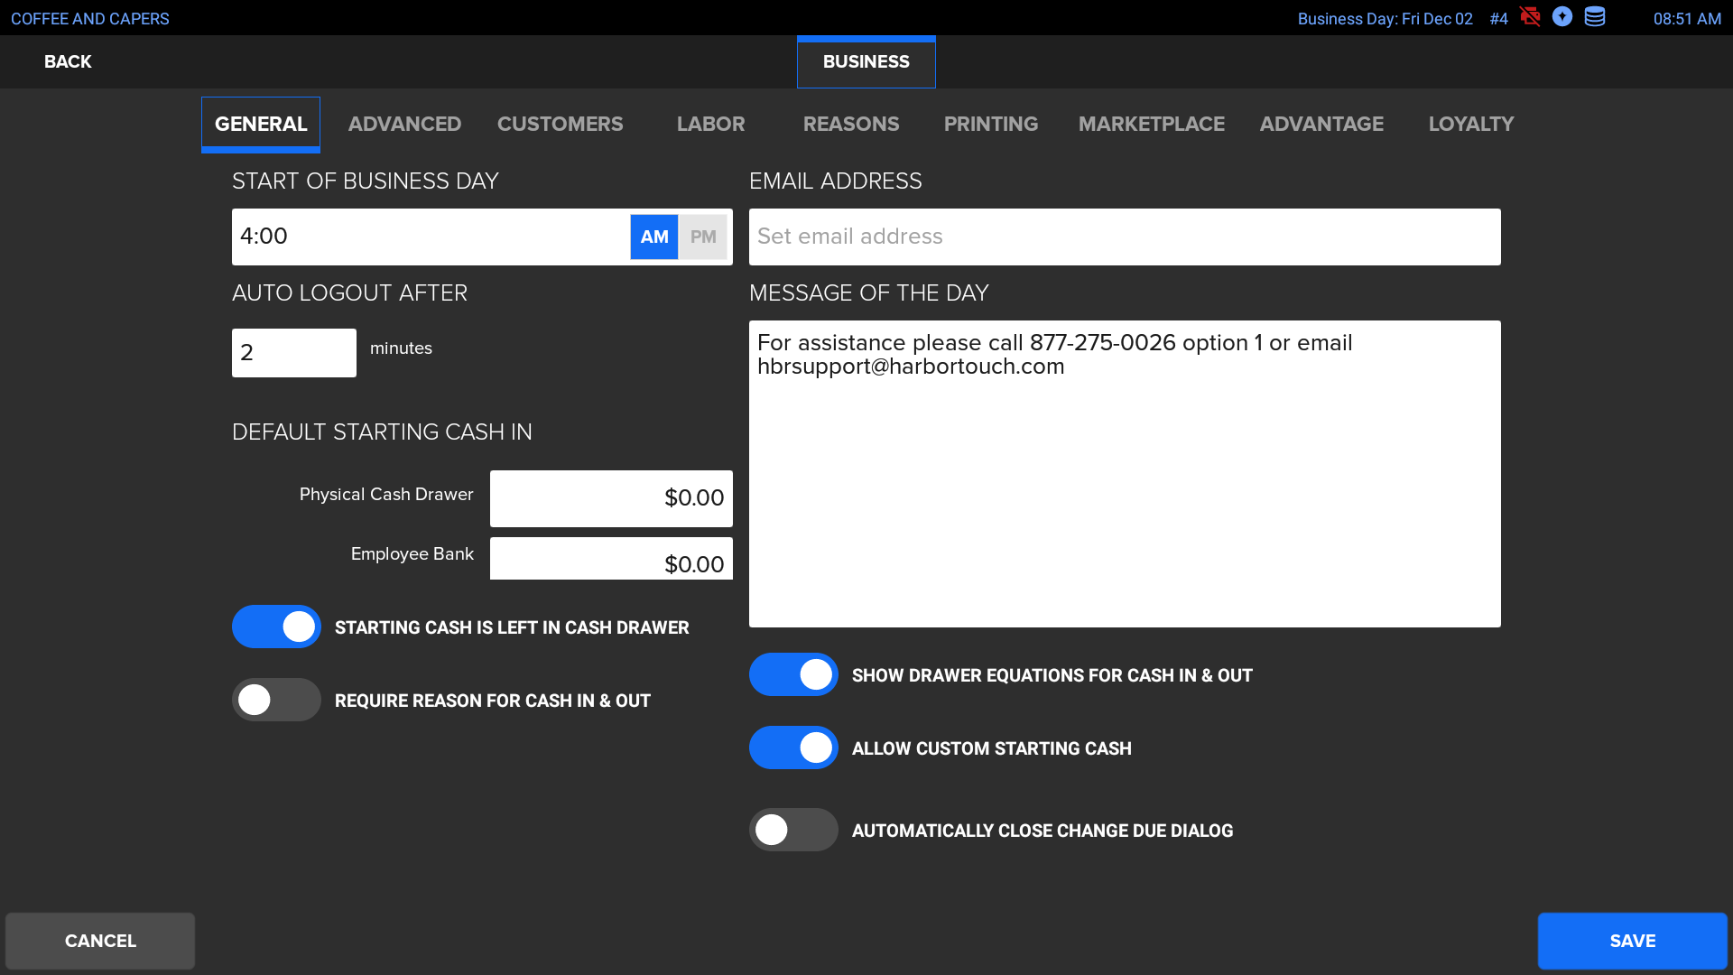Enable Automatically Close Change Due Dialog
The image size is (1733, 975).
tap(794, 830)
